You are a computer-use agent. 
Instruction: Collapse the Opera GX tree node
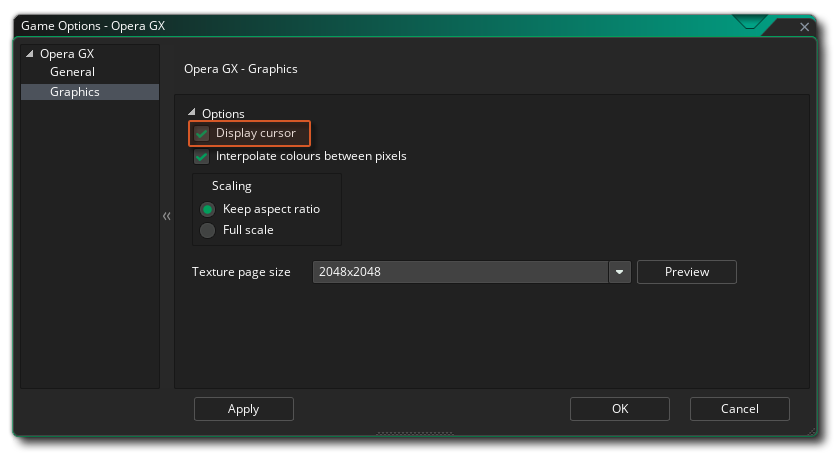pyautogui.click(x=30, y=54)
